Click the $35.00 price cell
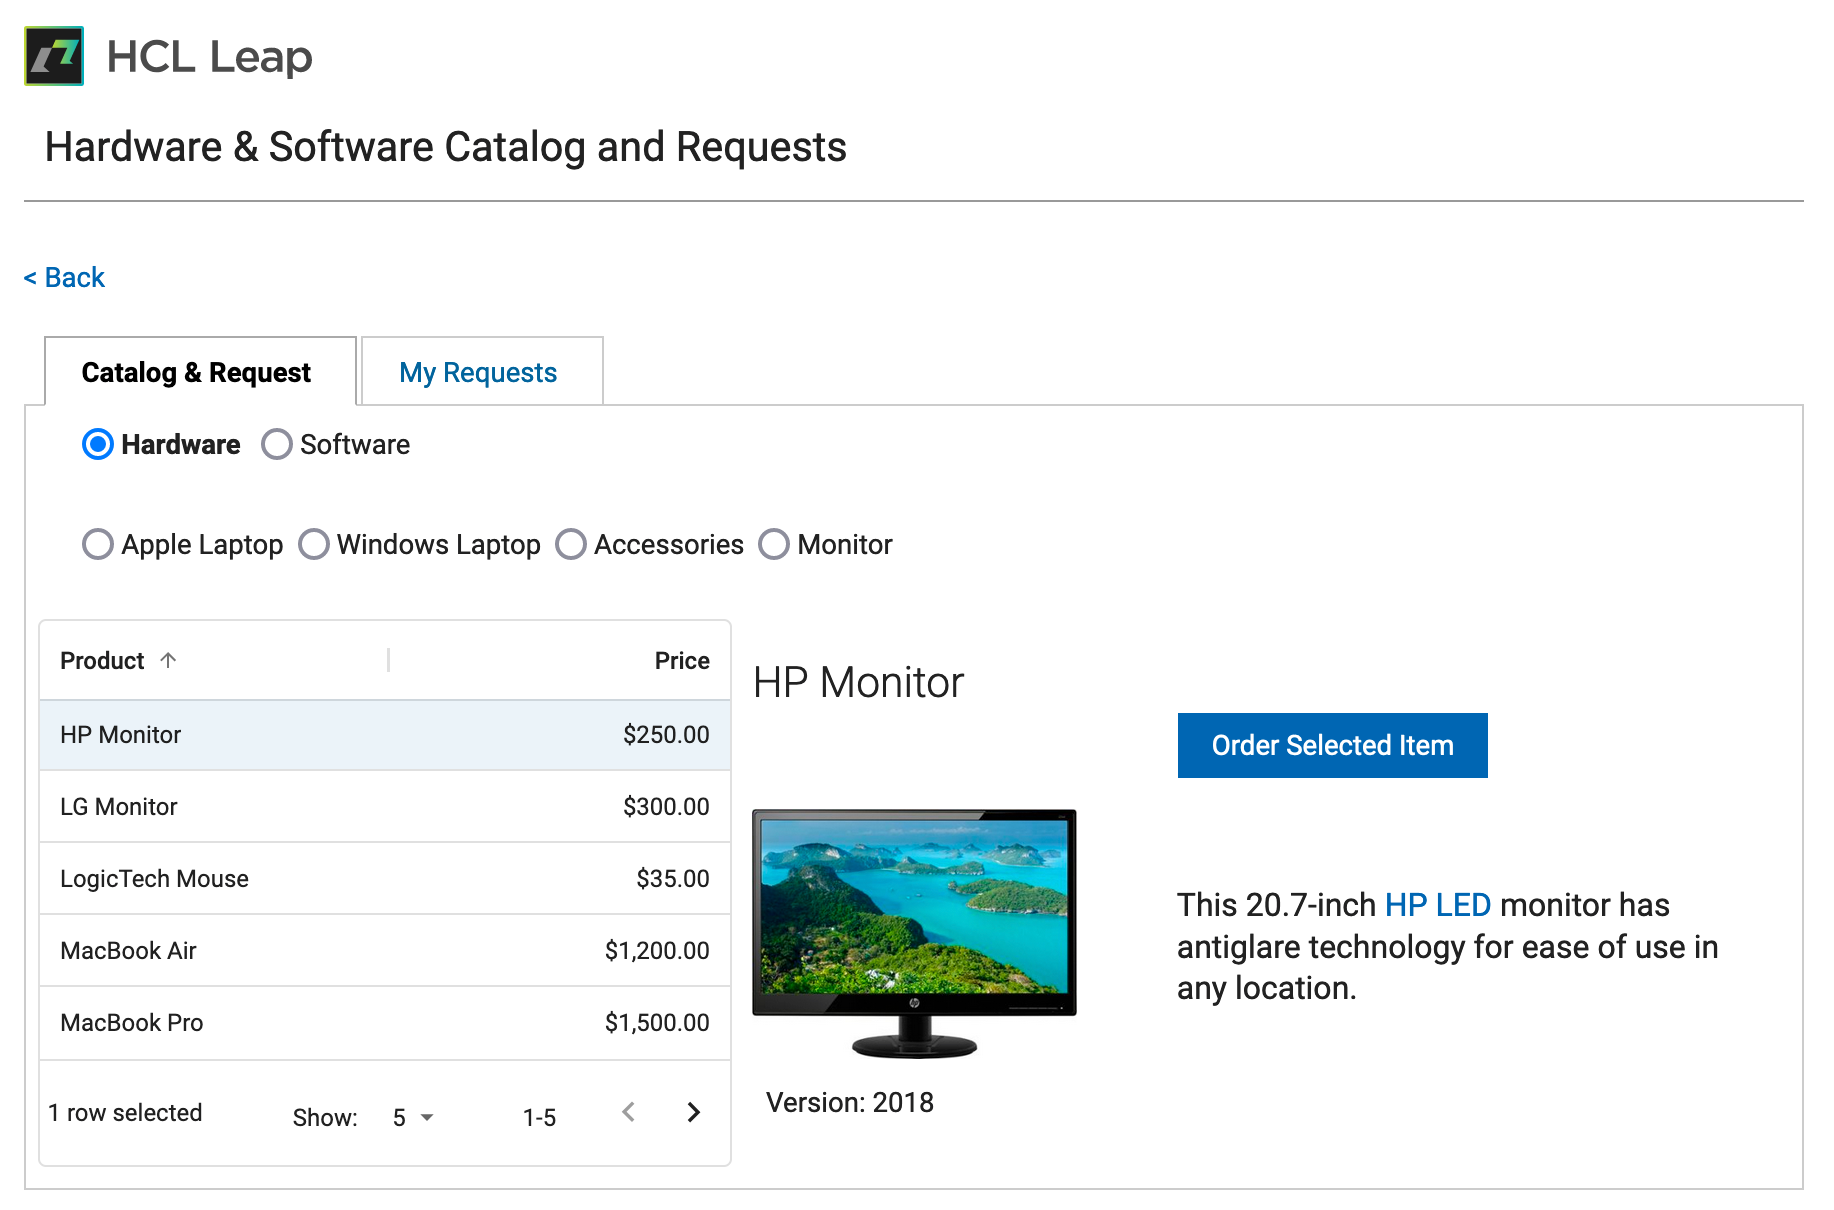This screenshot has height=1210, width=1834. pos(673,879)
